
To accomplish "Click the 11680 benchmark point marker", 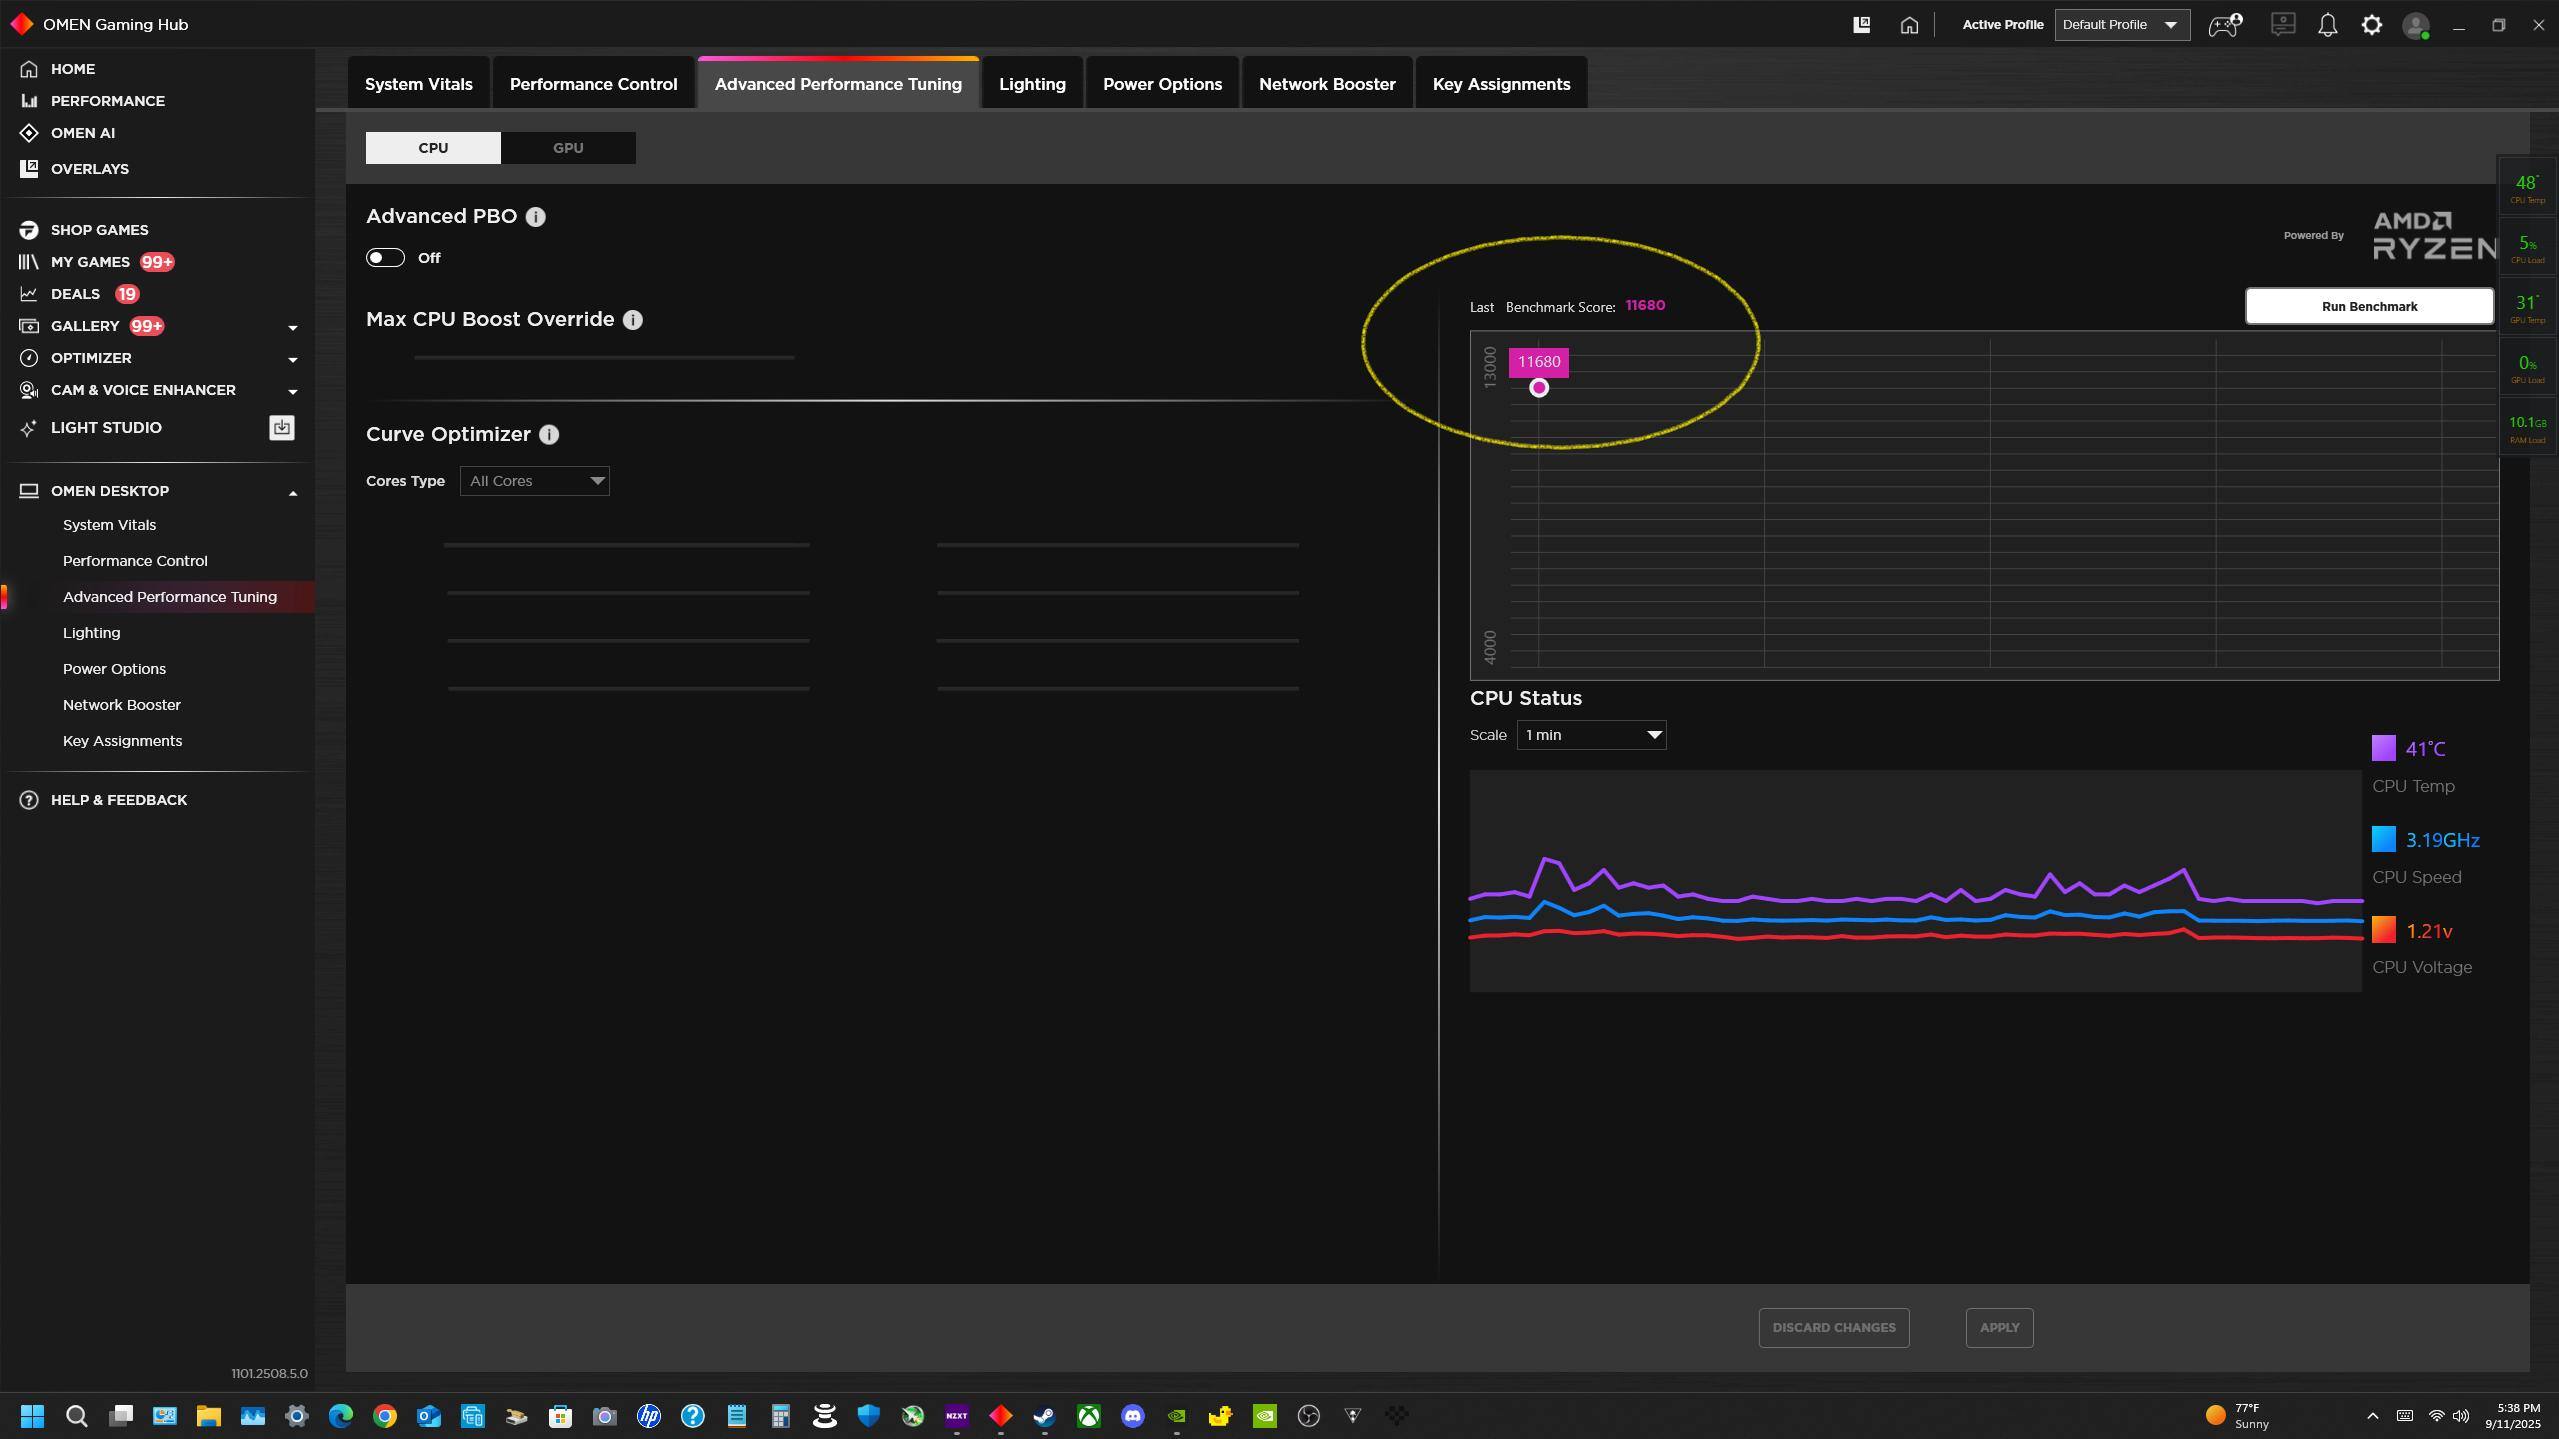I will (x=1538, y=388).
